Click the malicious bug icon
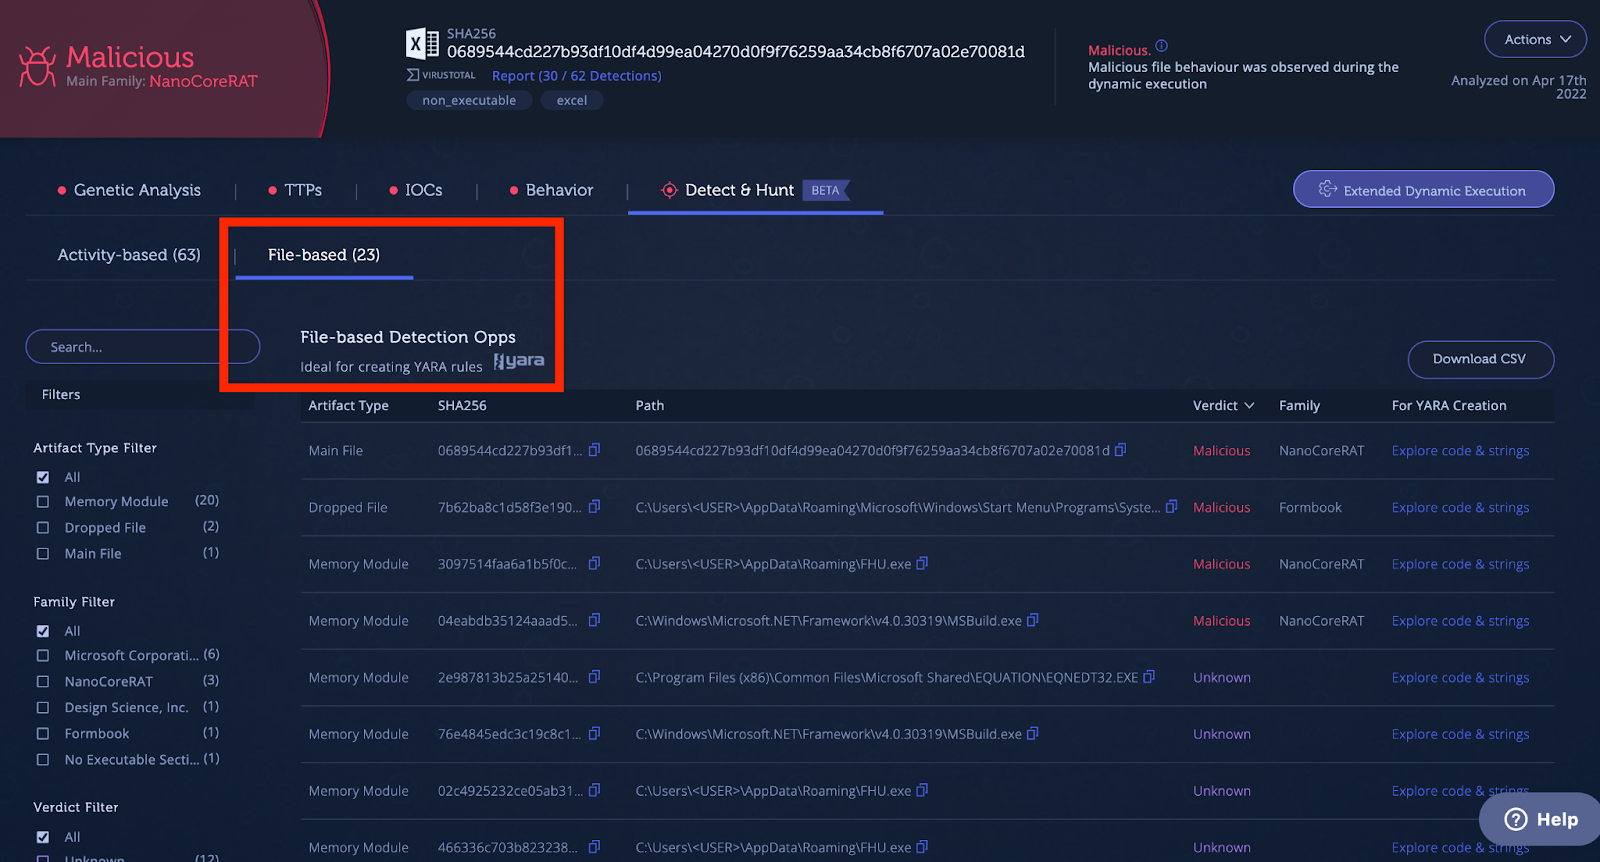The width and height of the screenshot is (1600, 862). (x=38, y=67)
